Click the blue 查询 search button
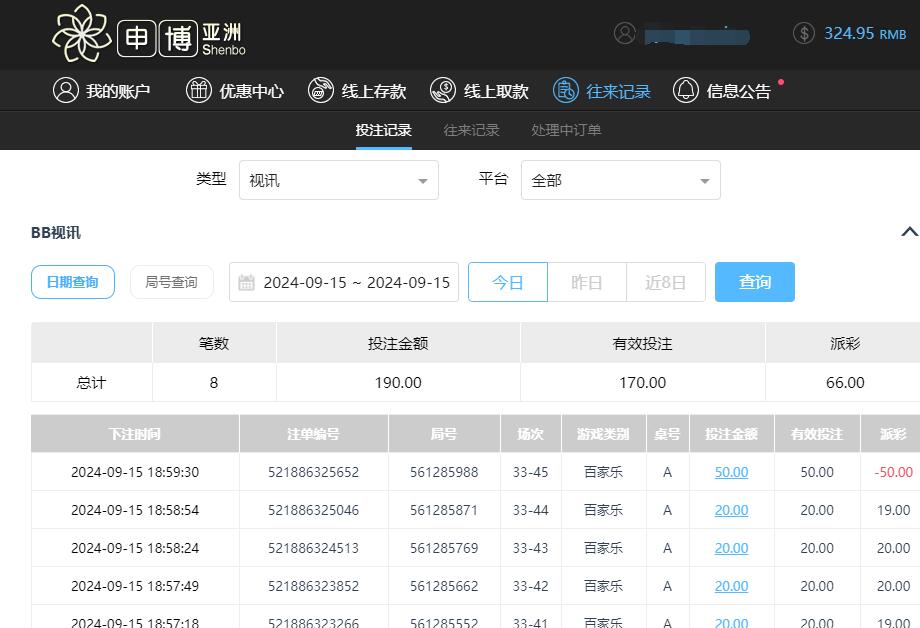 coord(754,282)
